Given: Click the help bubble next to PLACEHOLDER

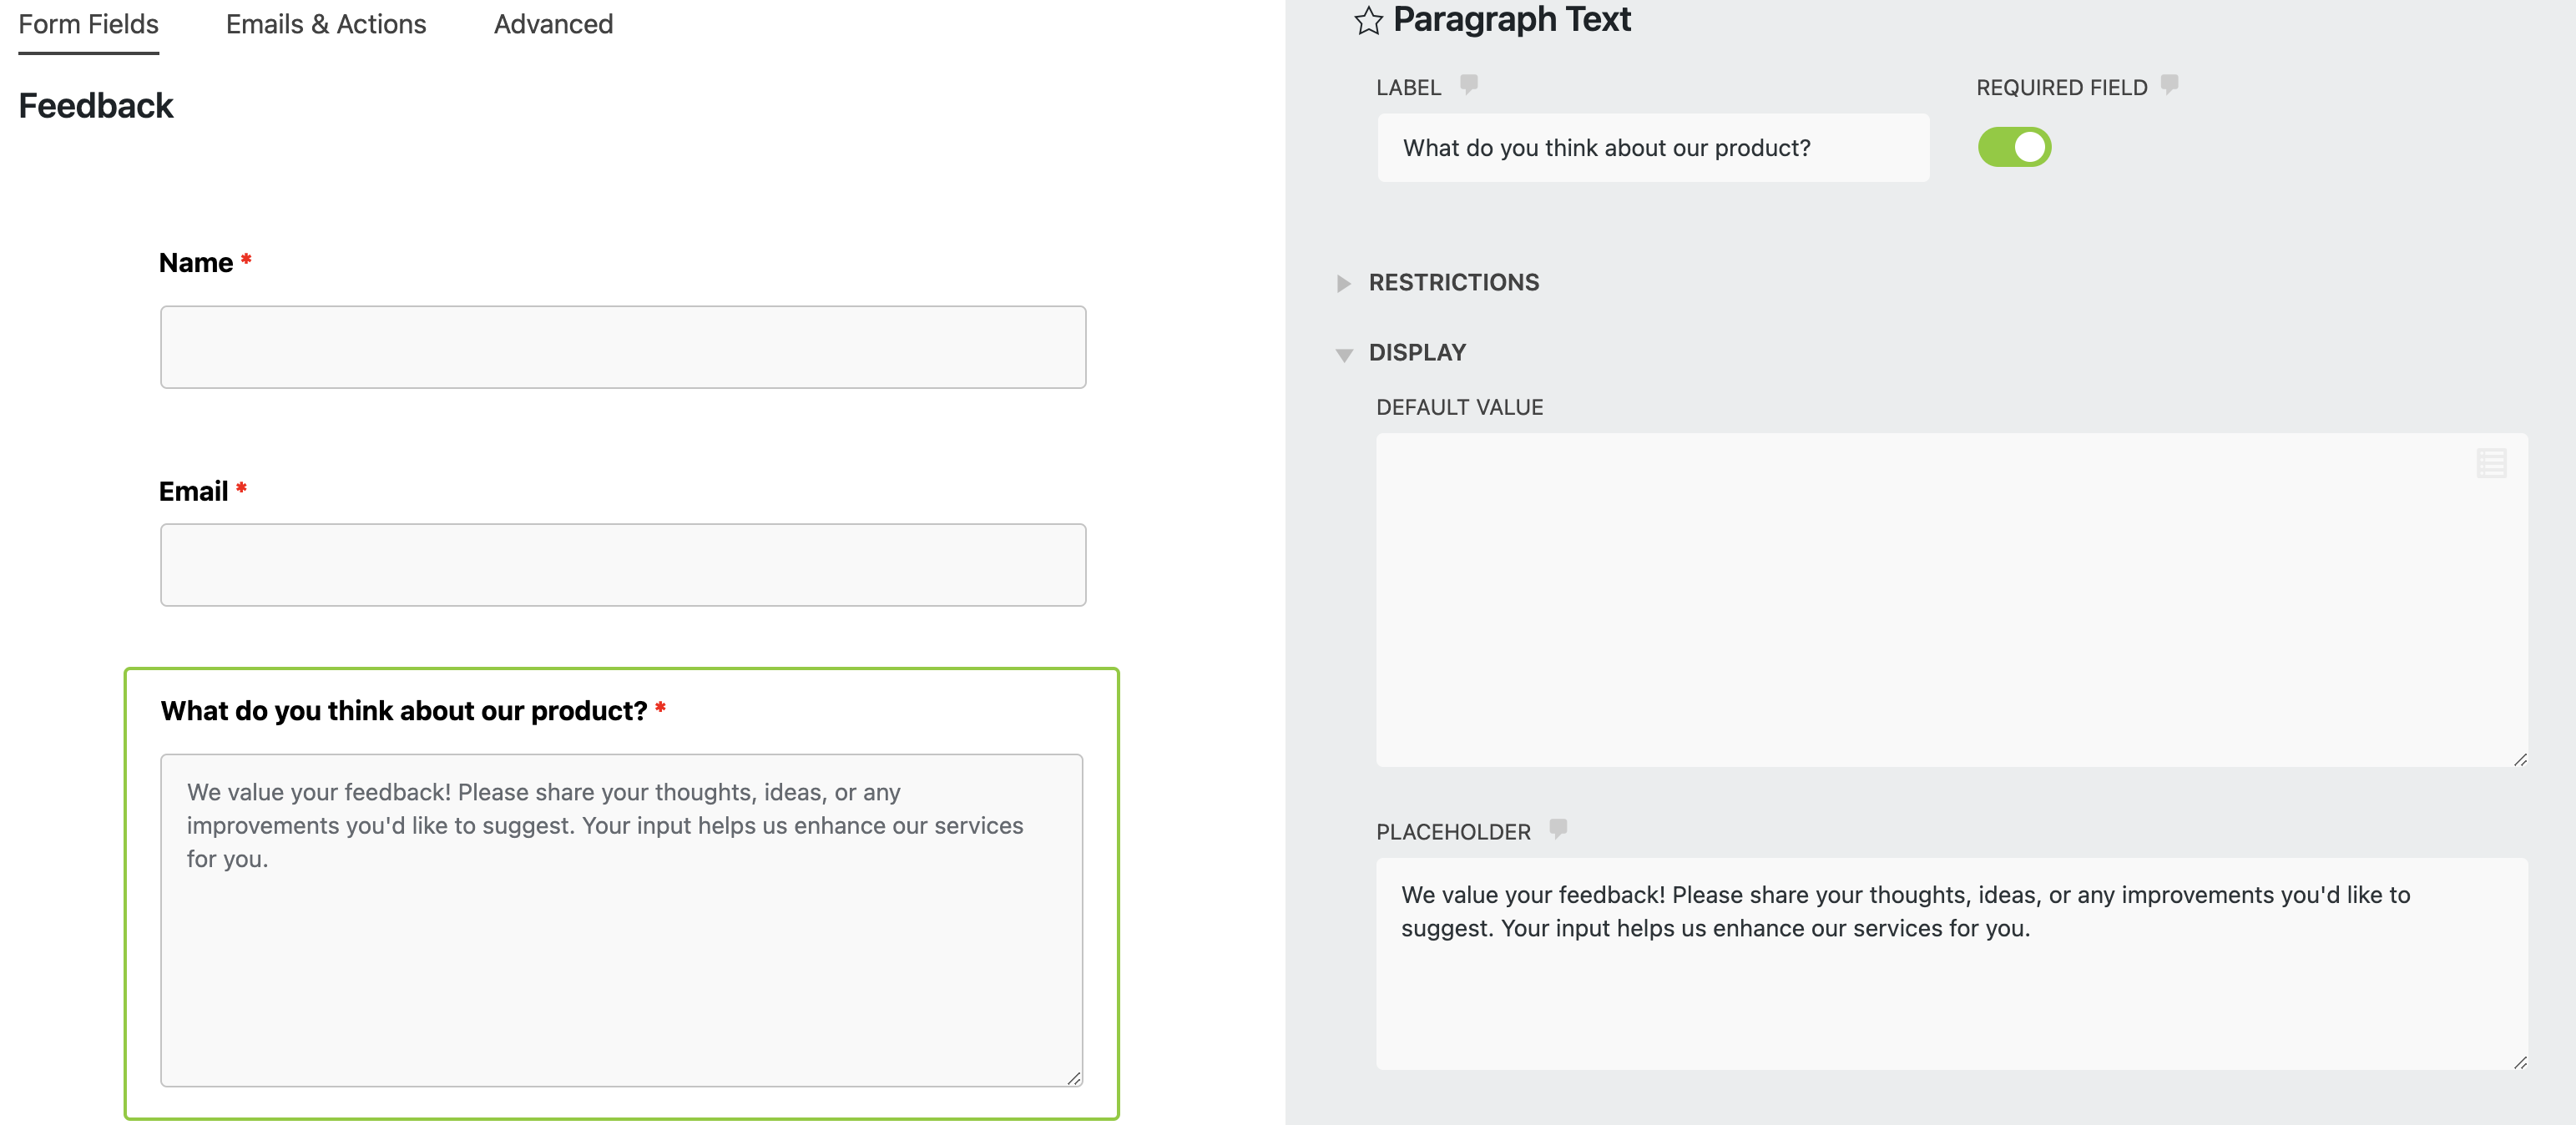Looking at the screenshot, I should [1559, 828].
